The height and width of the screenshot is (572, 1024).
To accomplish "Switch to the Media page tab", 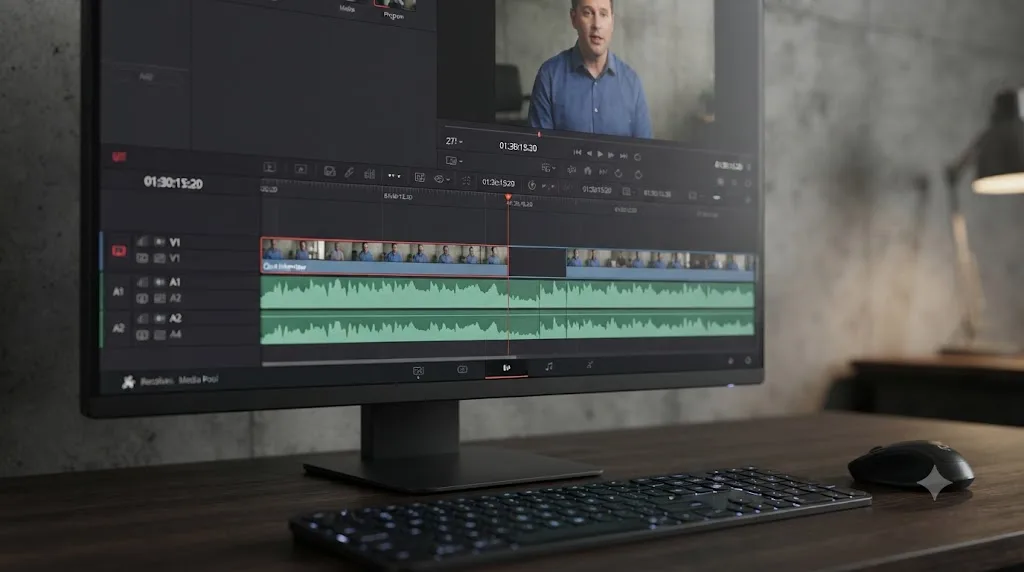I will tap(419, 371).
